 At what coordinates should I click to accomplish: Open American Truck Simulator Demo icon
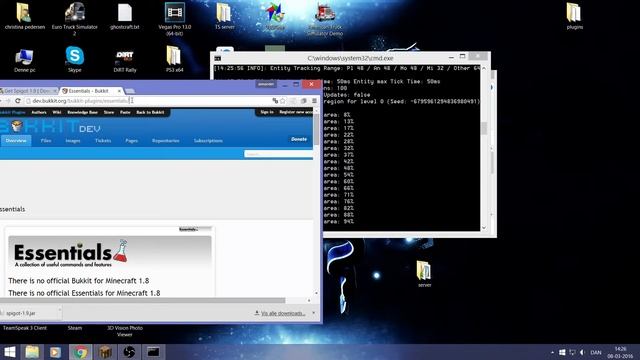(x=325, y=20)
